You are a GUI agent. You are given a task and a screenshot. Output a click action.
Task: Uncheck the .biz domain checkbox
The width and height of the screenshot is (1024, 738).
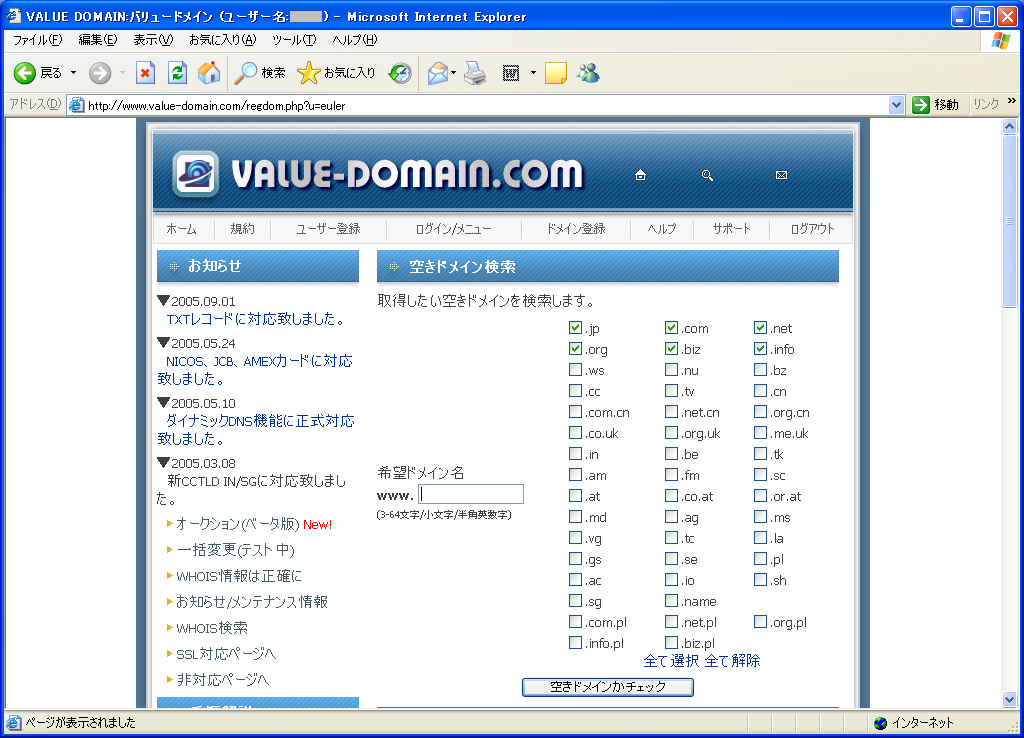[x=671, y=349]
